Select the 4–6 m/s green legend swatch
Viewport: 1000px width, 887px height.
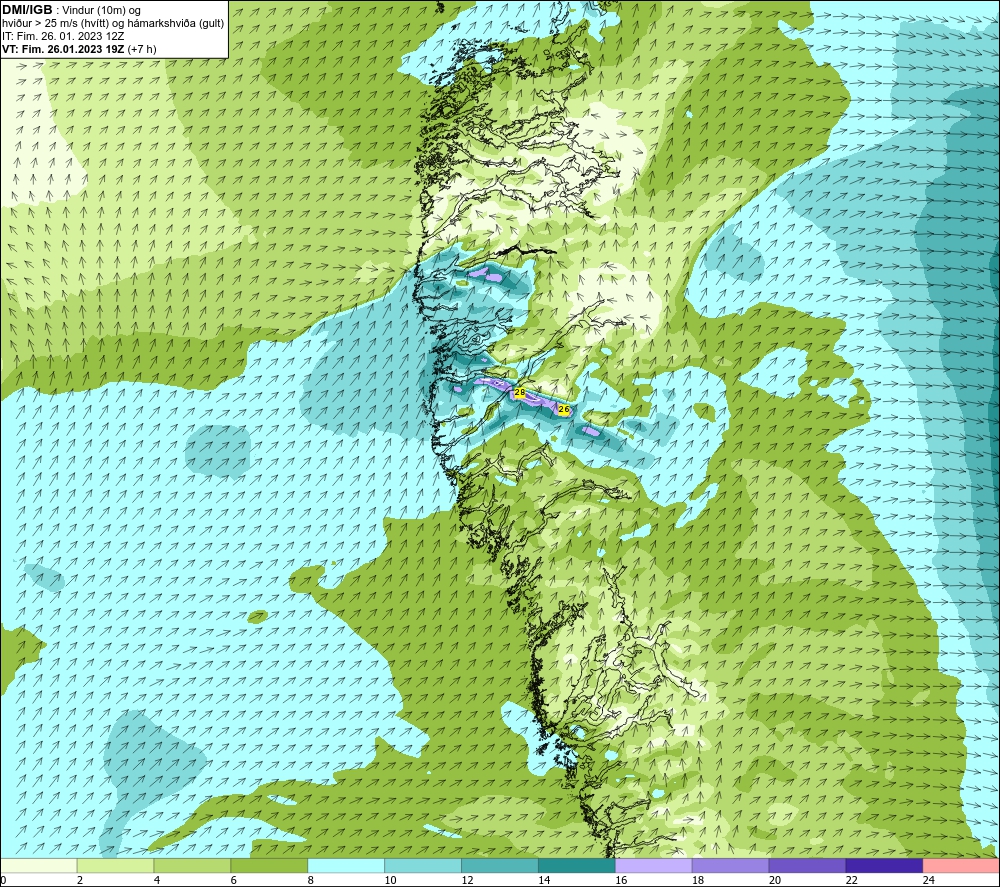click(x=192, y=866)
